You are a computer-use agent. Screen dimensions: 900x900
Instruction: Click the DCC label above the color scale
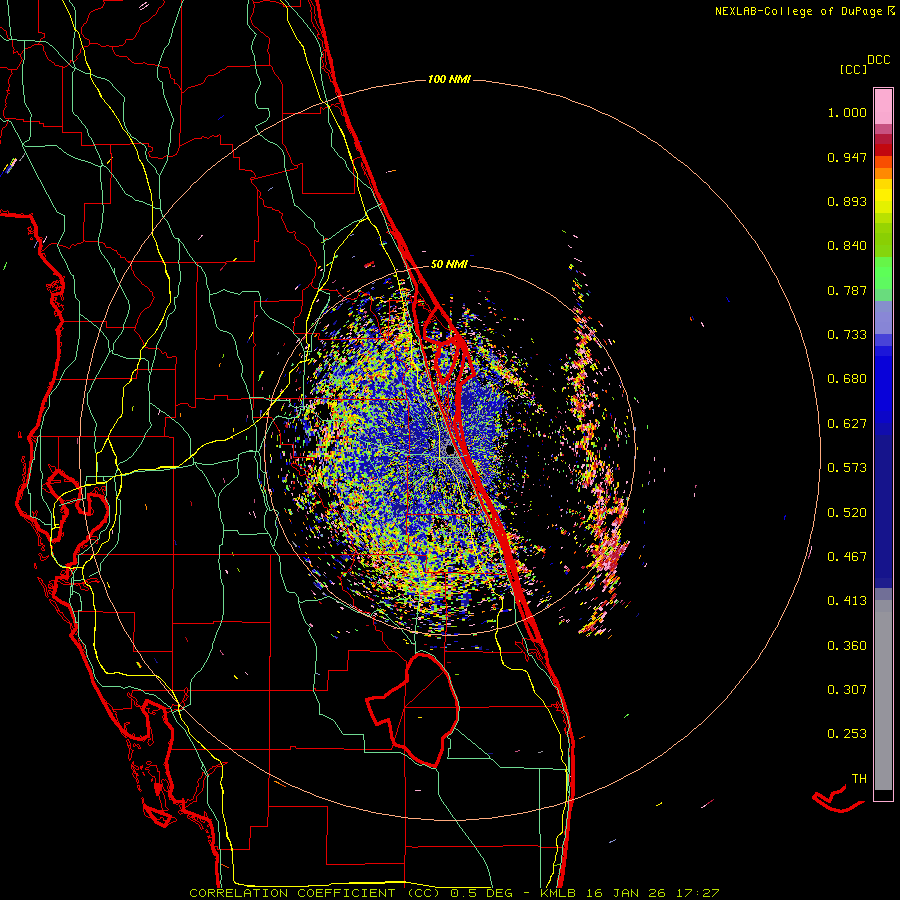(879, 60)
